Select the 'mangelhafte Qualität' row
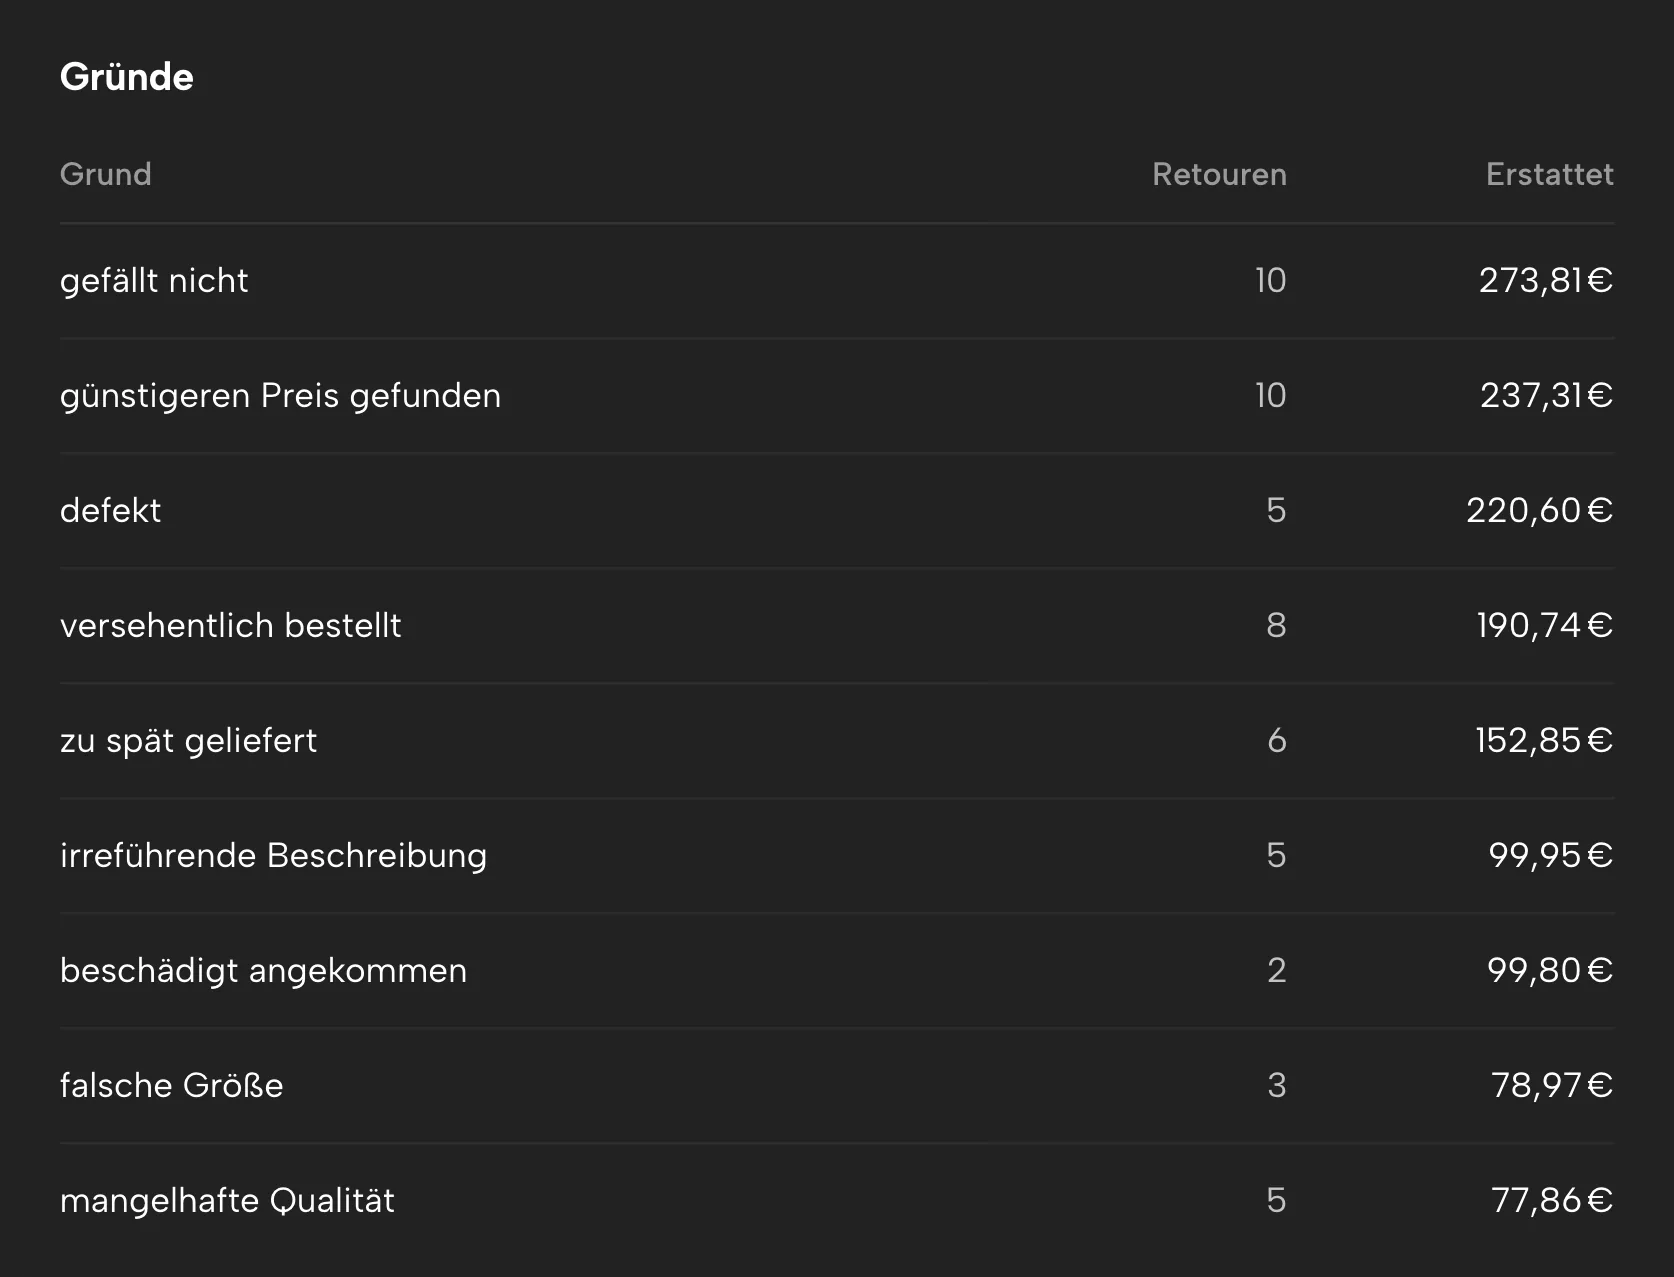Viewport: 1674px width, 1277px height. pos(837,1201)
